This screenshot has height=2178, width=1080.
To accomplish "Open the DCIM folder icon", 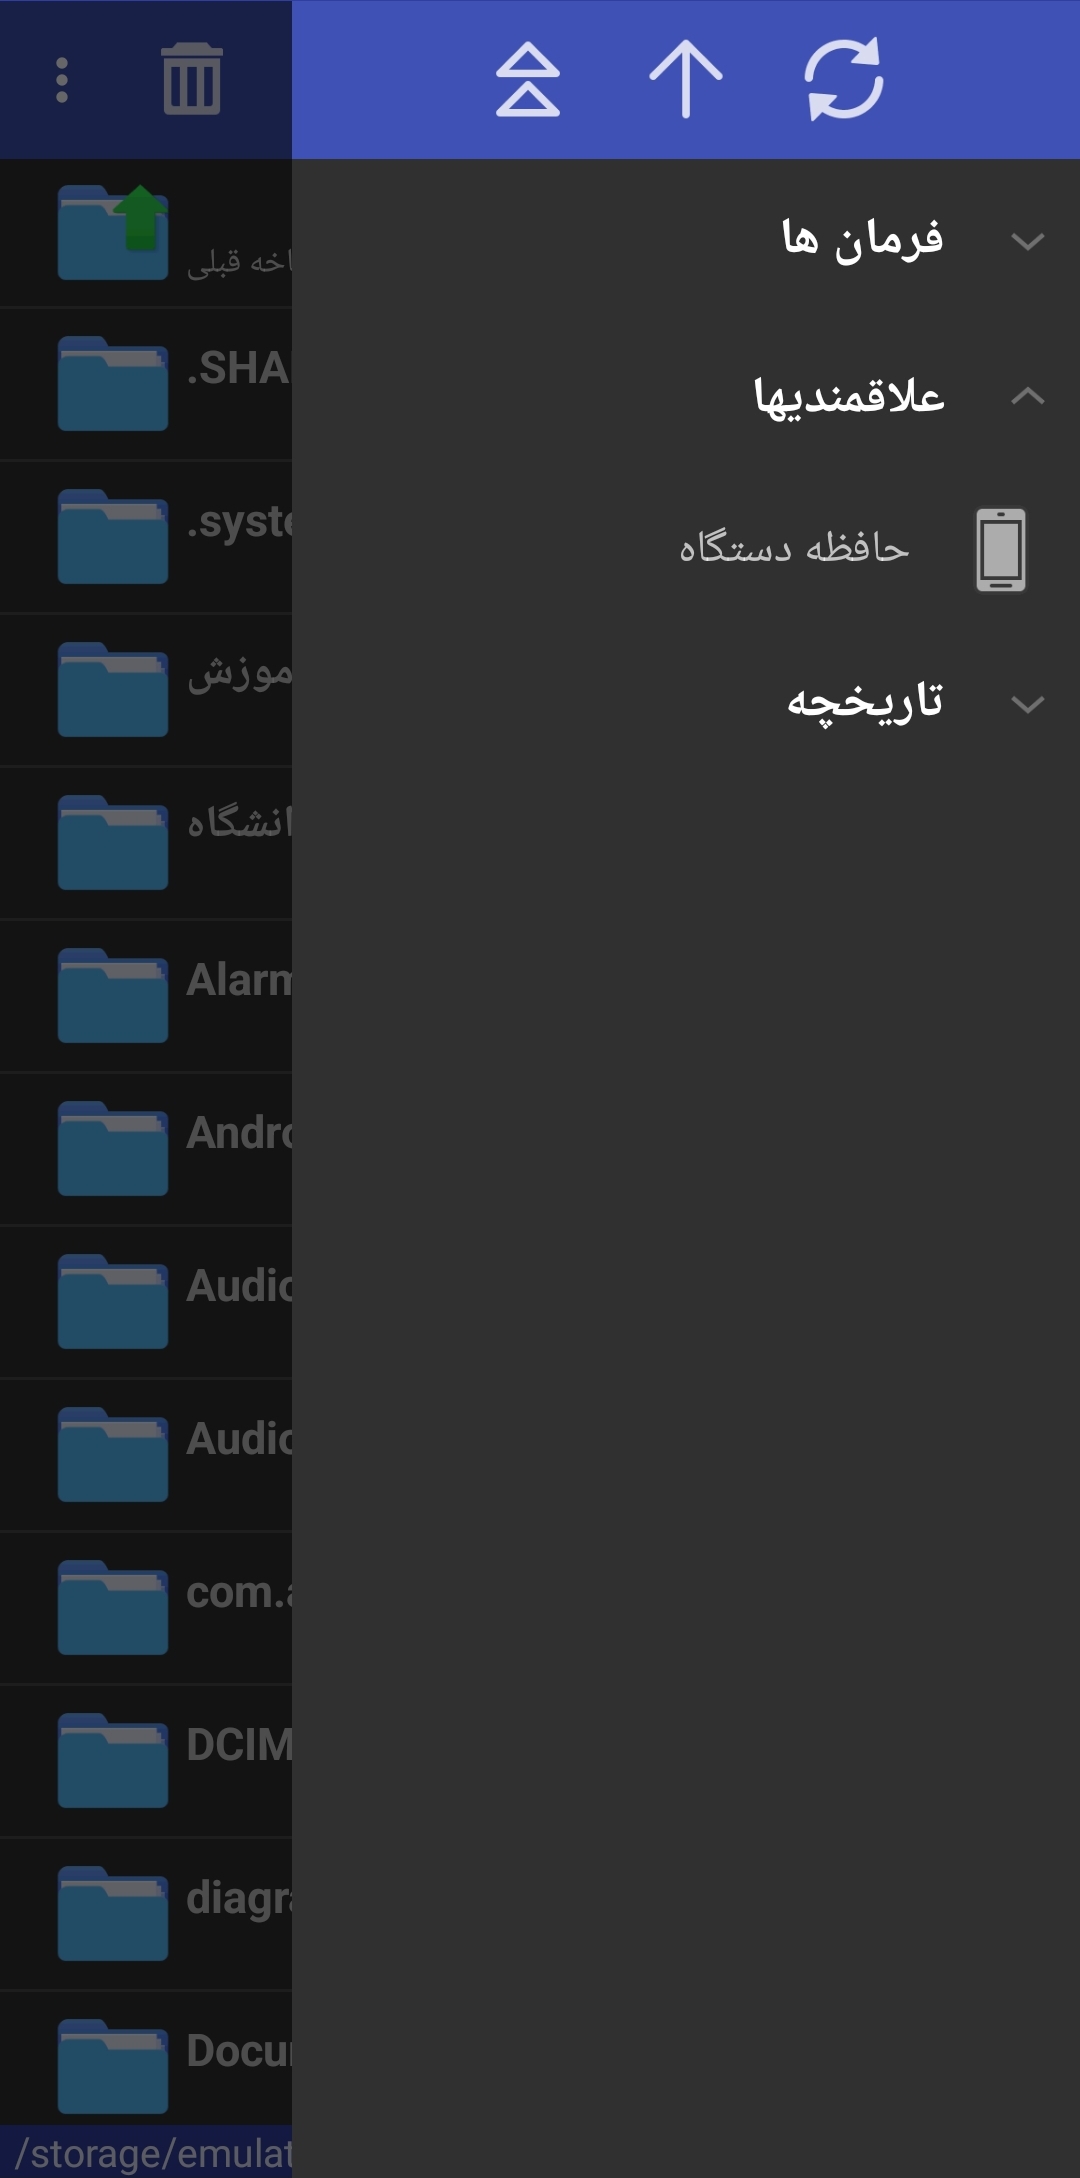I will pyautogui.click(x=113, y=1760).
